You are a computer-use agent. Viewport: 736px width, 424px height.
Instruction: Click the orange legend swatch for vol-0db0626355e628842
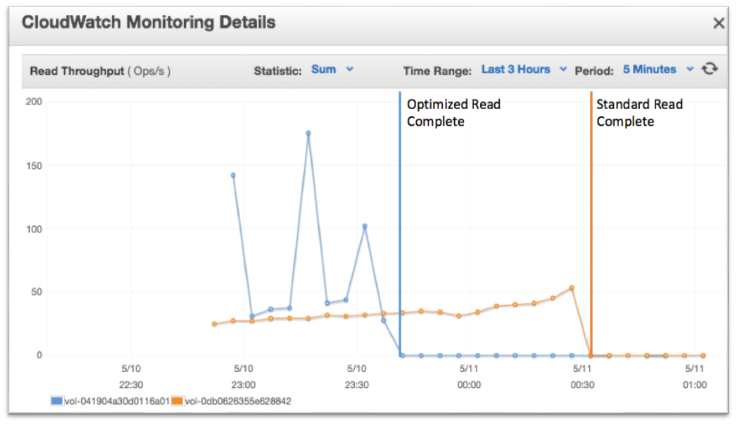[x=177, y=401]
